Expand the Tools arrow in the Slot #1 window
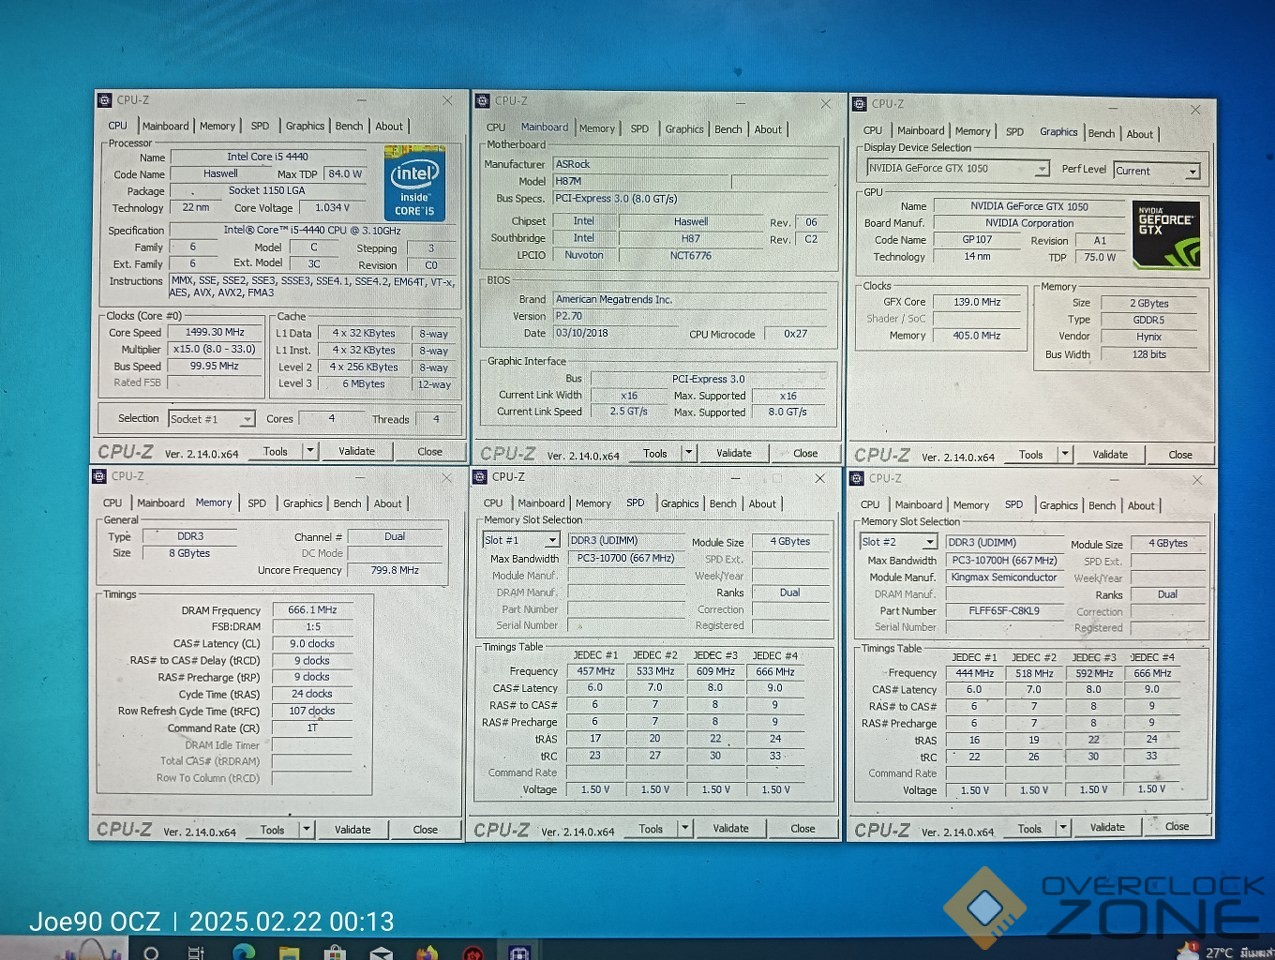Viewport: 1275px width, 960px height. click(685, 828)
